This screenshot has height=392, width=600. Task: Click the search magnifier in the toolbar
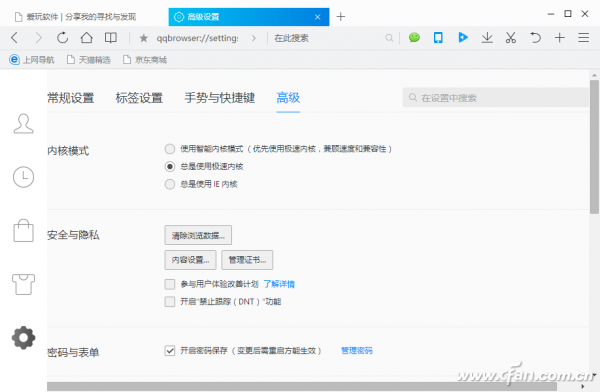click(389, 38)
